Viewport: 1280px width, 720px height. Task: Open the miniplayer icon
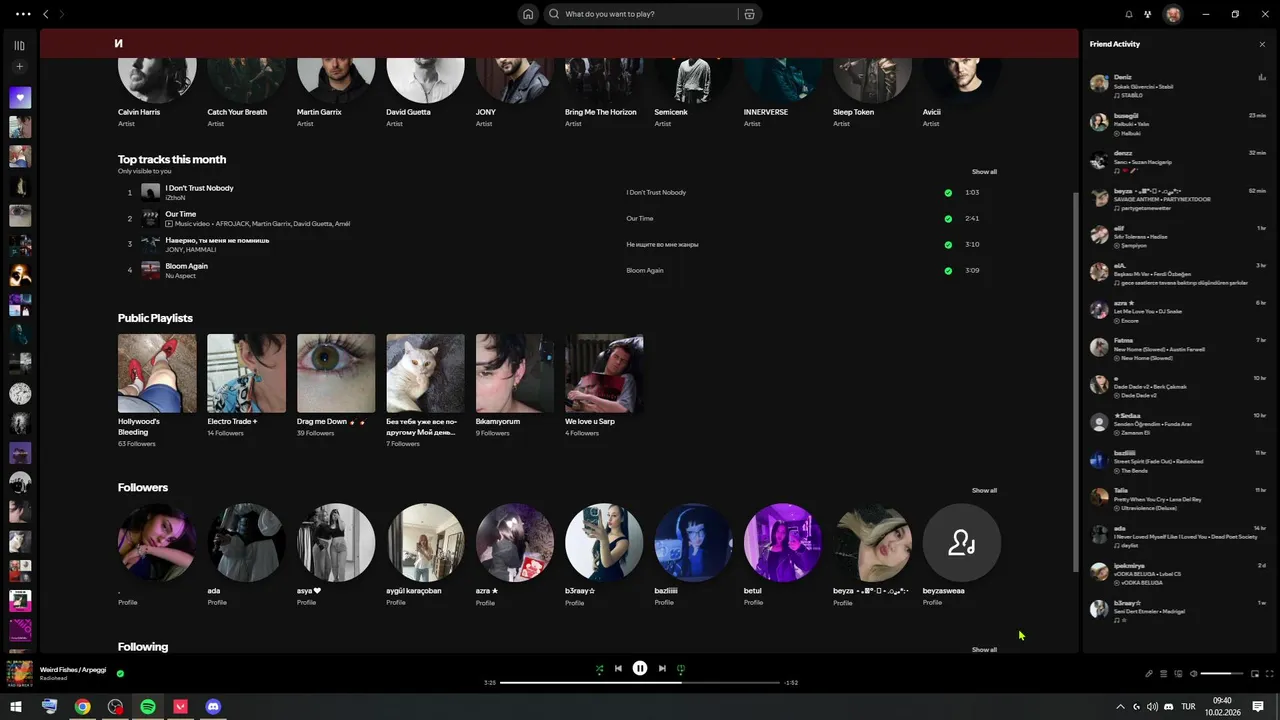coord(1254,674)
